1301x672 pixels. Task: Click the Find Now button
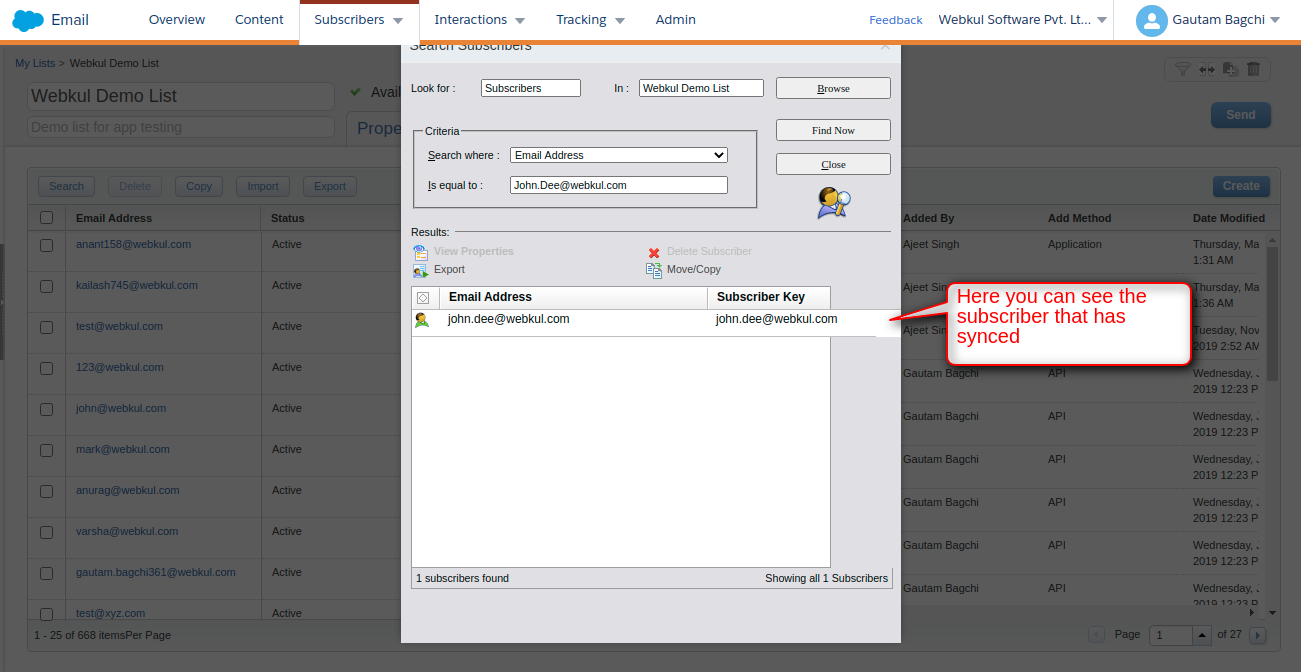coord(833,130)
